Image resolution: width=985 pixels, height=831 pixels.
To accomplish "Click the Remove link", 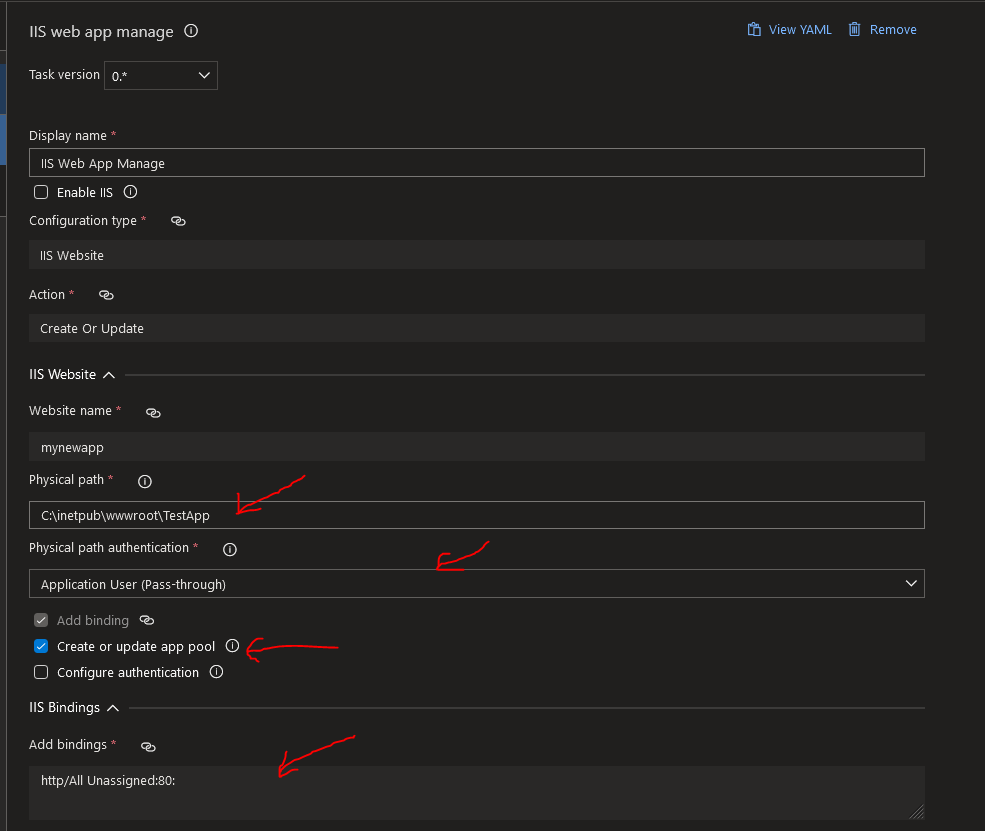I will [x=893, y=30].
